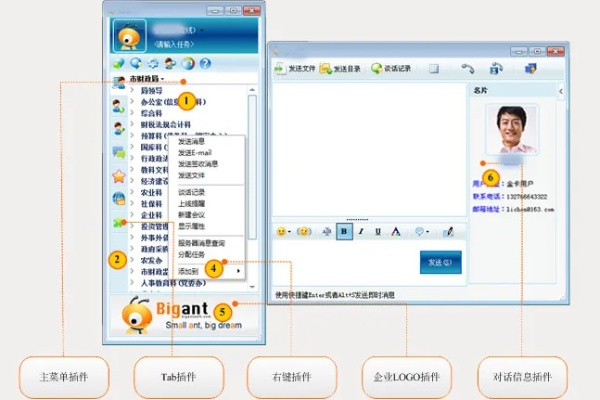Click the tree scrollbar up arrow

coord(252,90)
